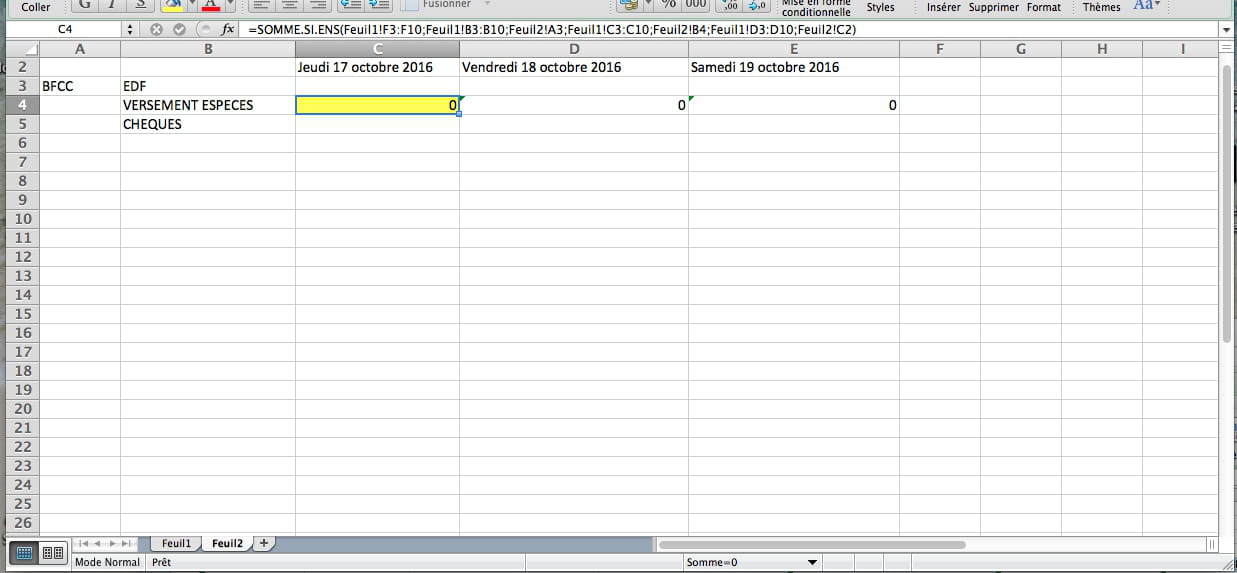
Task: Click Insérer in the ribbon
Action: point(945,7)
